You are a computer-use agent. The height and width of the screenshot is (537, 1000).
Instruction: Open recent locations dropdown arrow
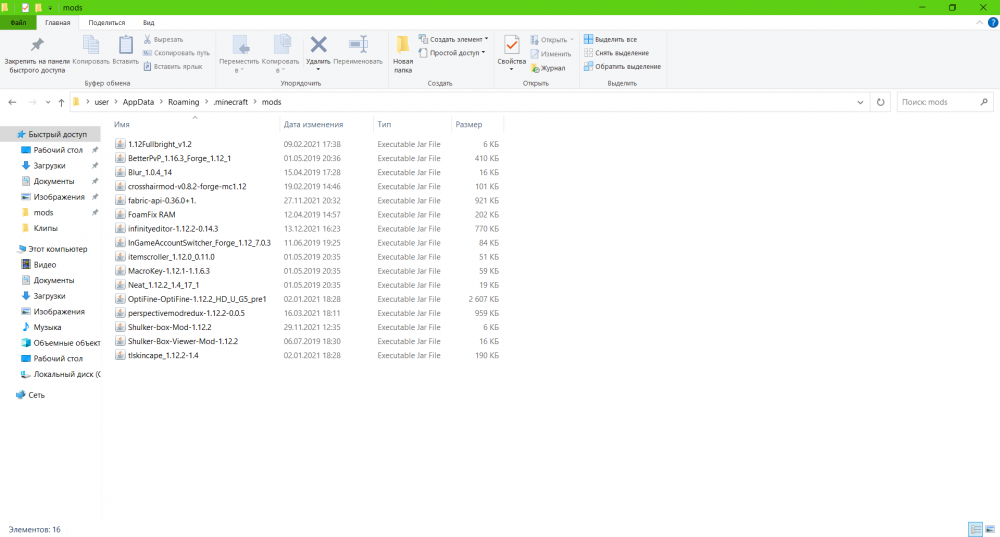click(x=47, y=102)
